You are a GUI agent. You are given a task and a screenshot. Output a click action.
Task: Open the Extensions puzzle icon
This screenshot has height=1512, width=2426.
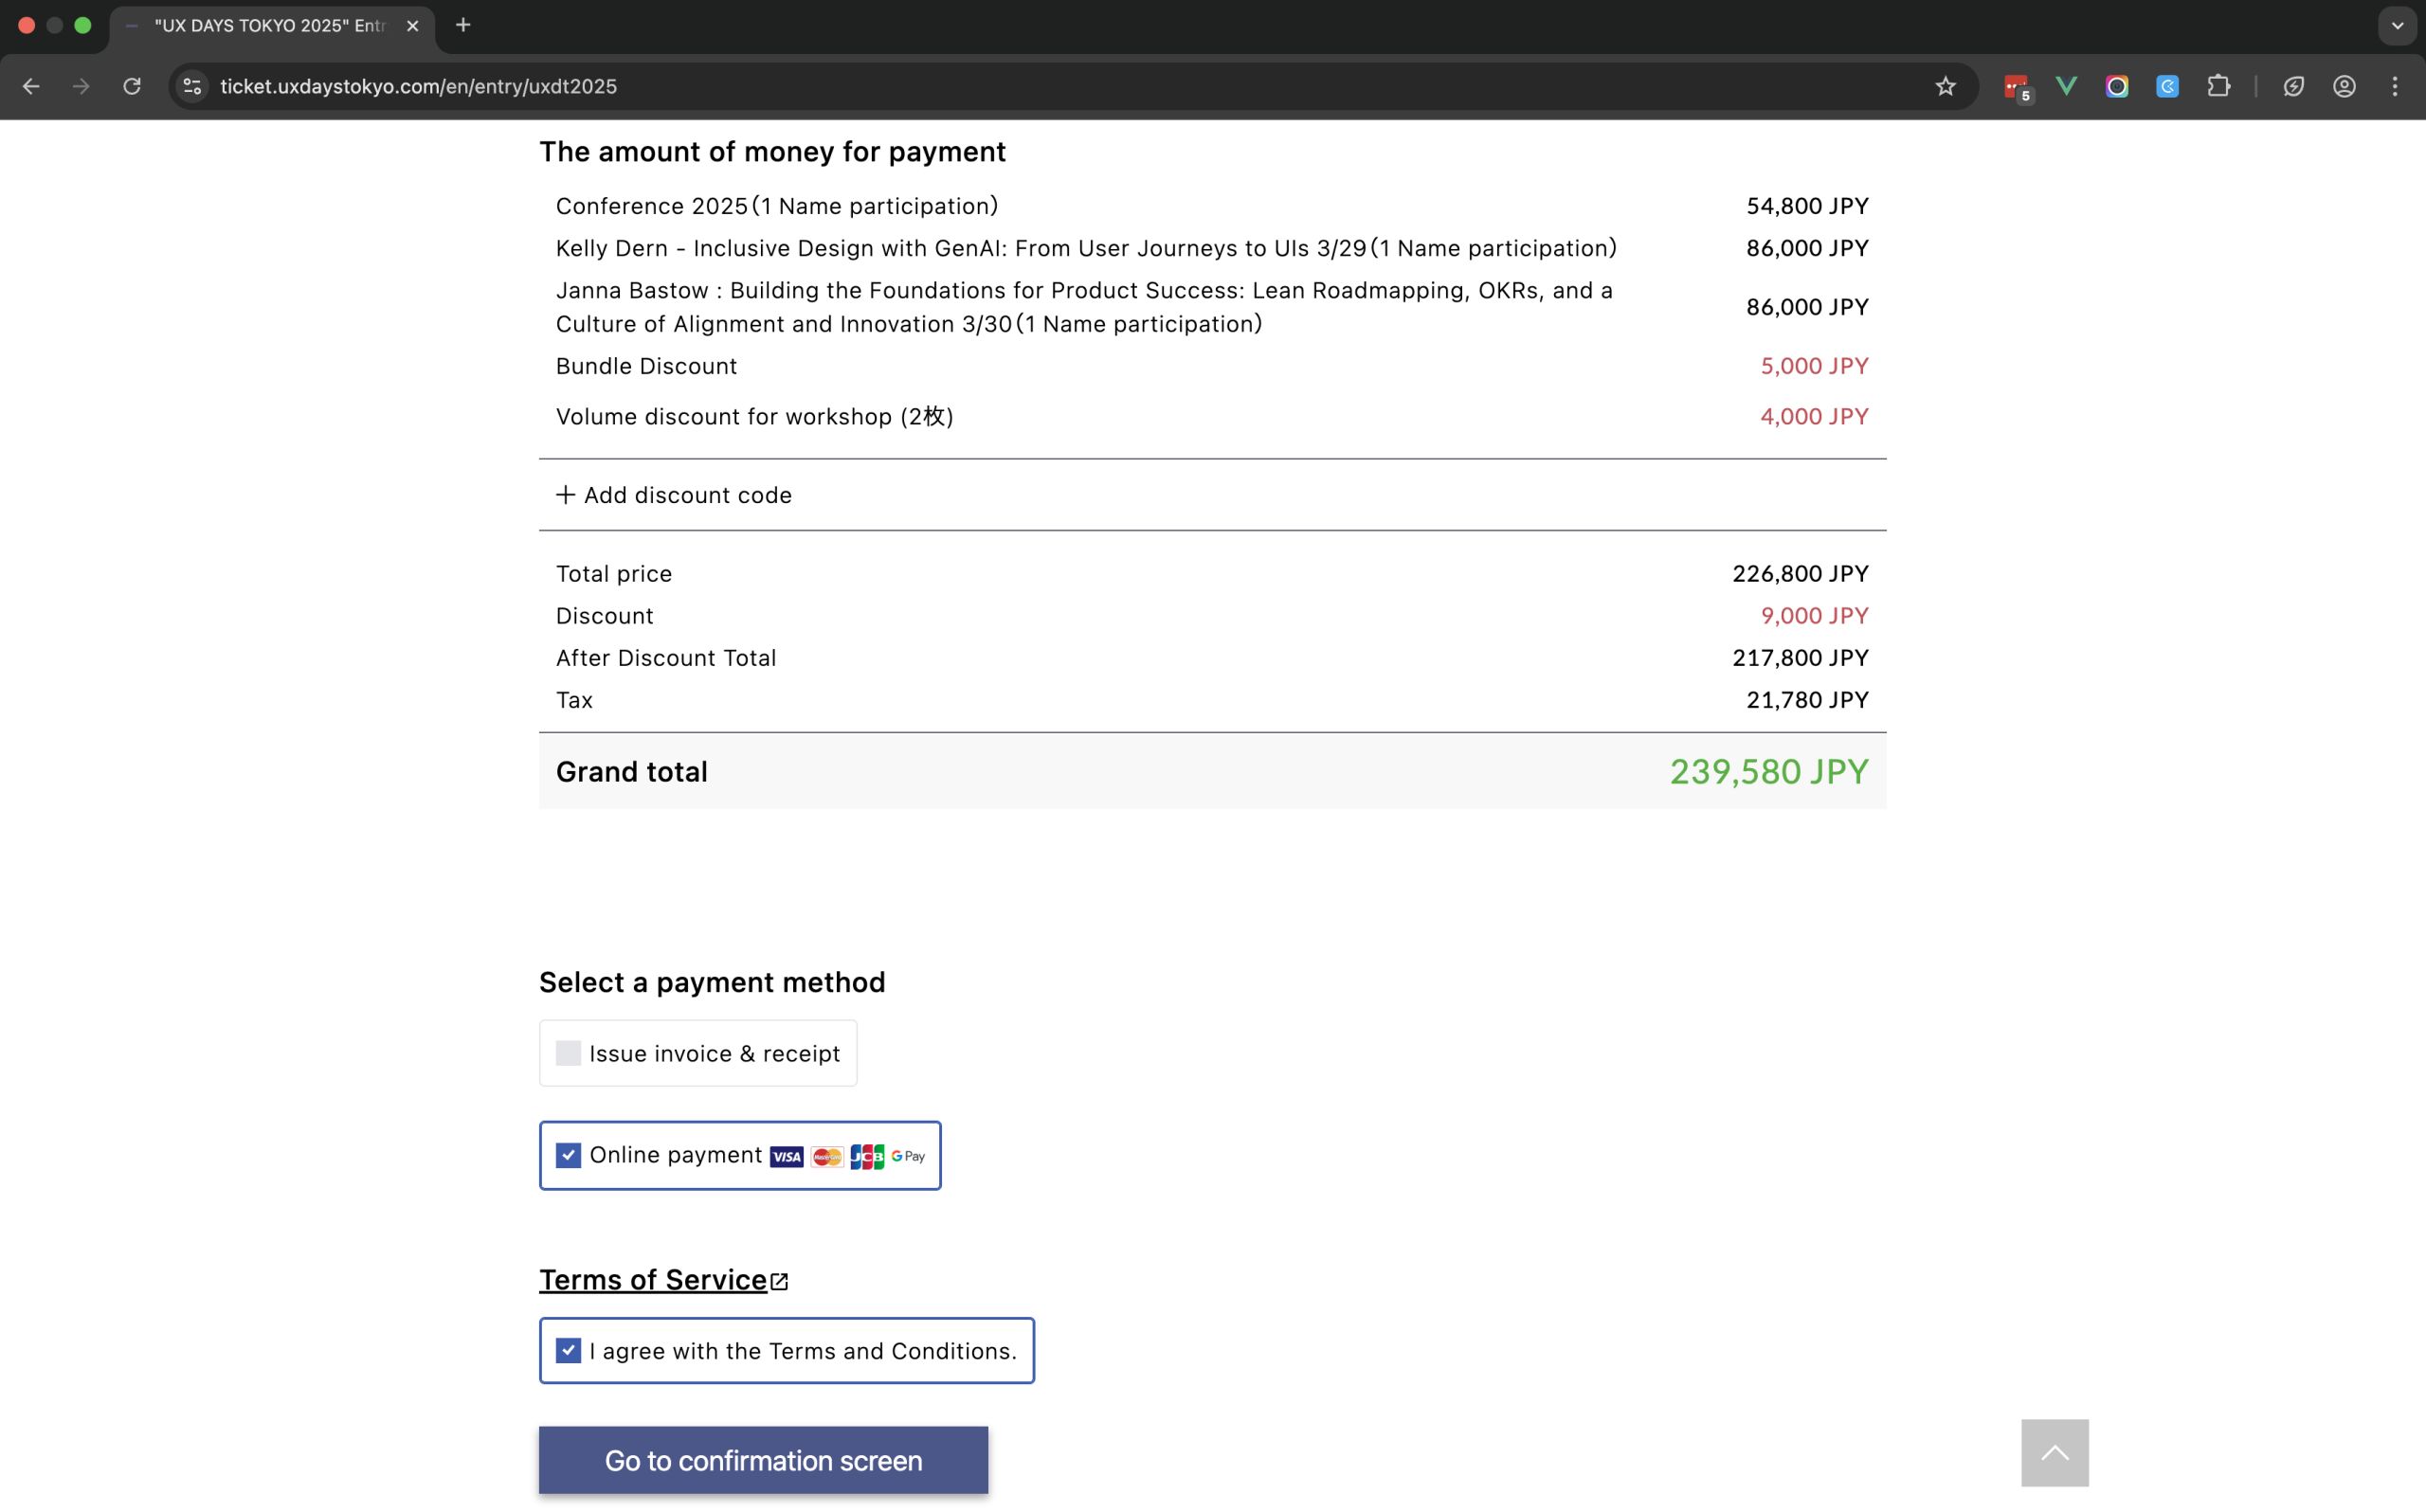pyautogui.click(x=2218, y=86)
